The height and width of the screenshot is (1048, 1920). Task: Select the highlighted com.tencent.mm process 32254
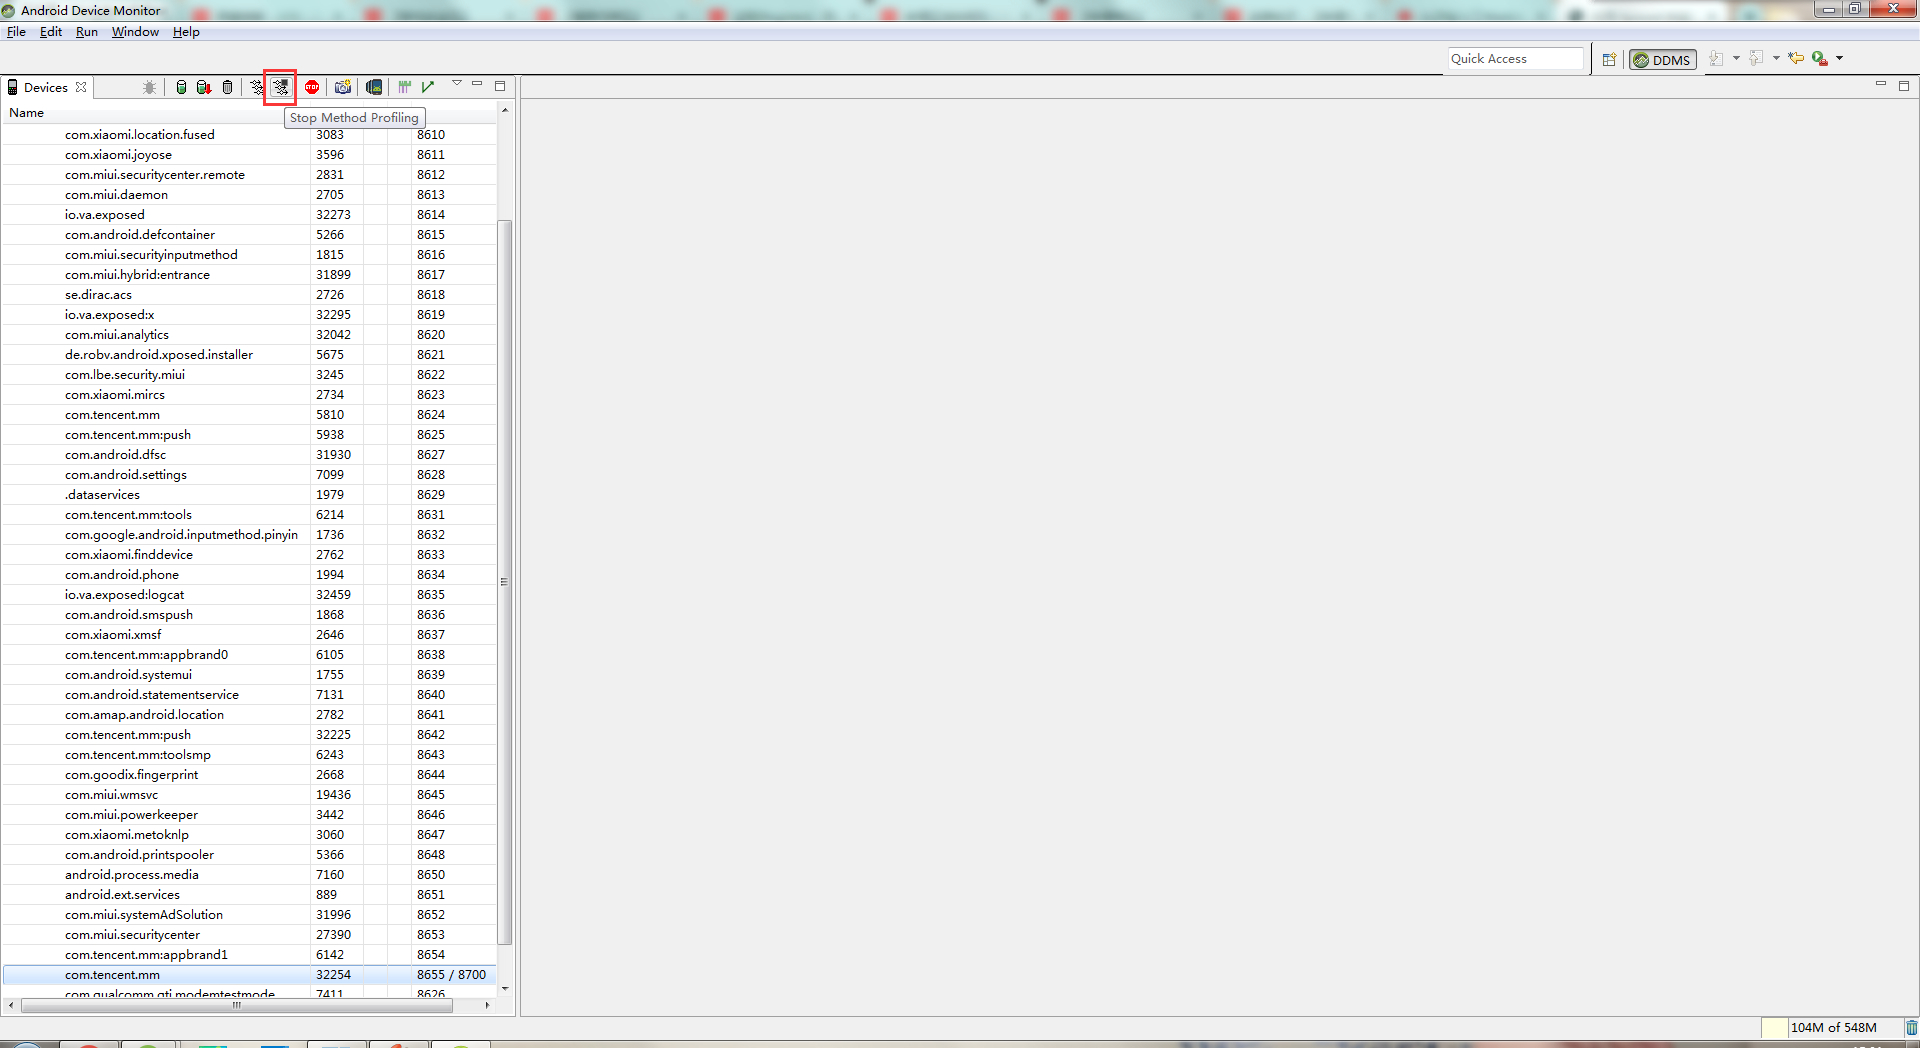click(250, 974)
